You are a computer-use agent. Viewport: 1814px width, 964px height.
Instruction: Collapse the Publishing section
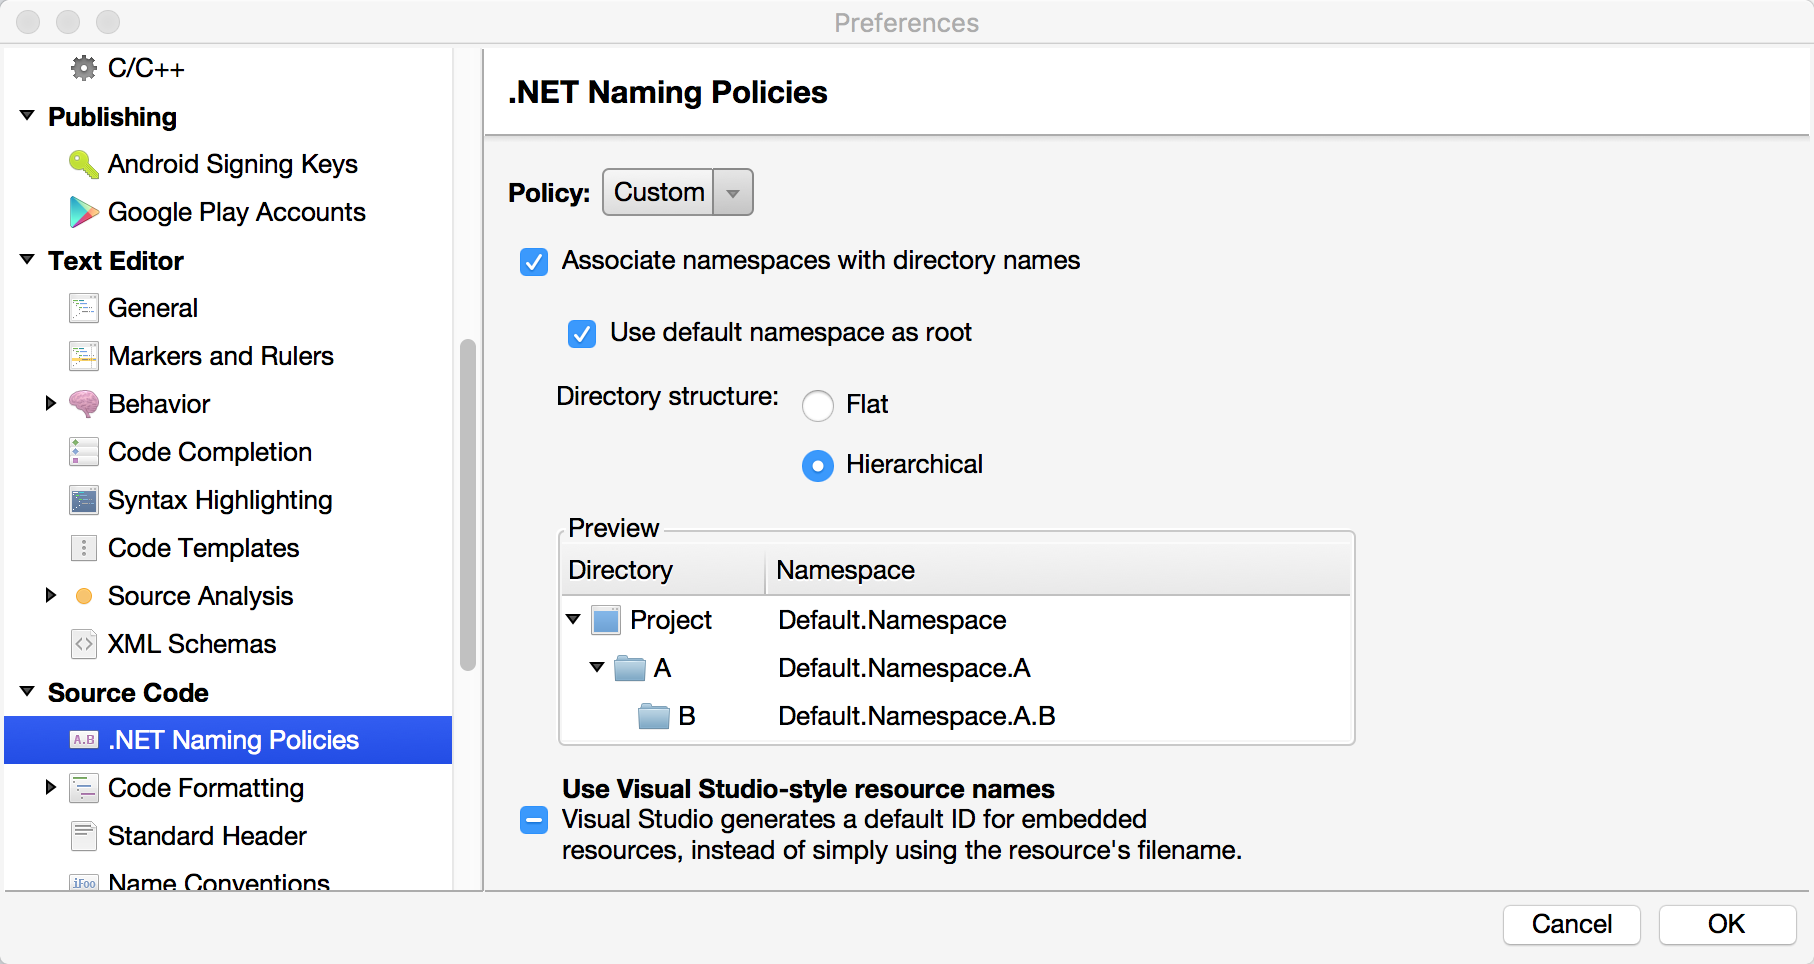(27, 116)
